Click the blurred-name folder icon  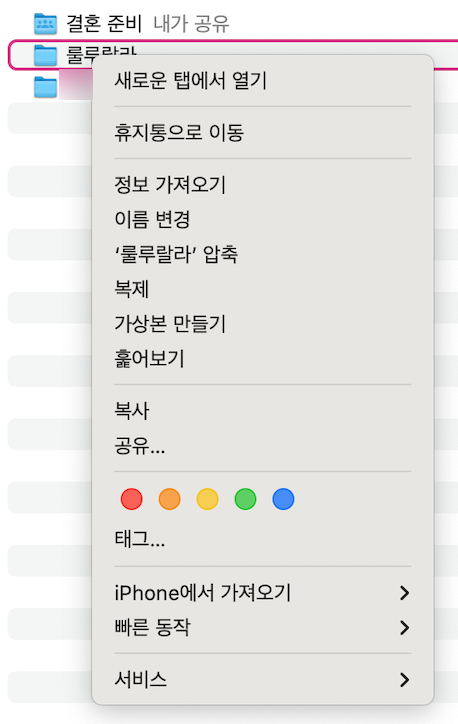click(x=46, y=87)
